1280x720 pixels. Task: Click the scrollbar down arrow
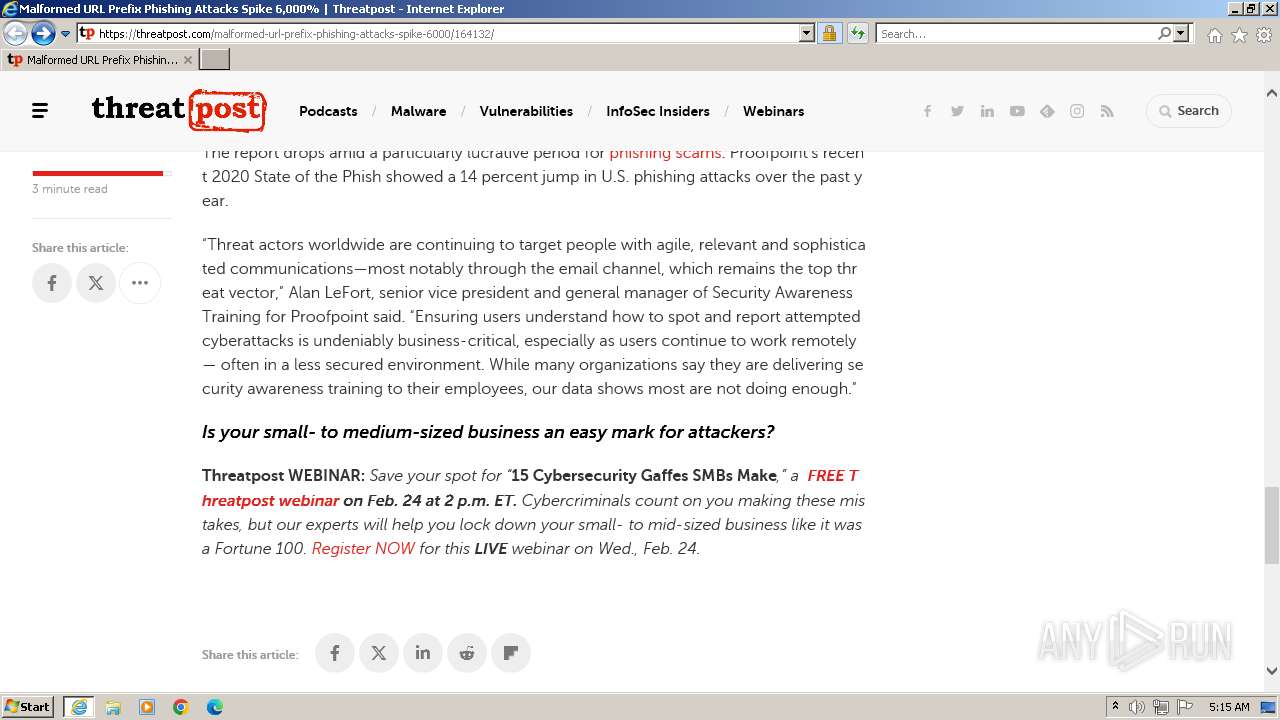[x=1272, y=671]
